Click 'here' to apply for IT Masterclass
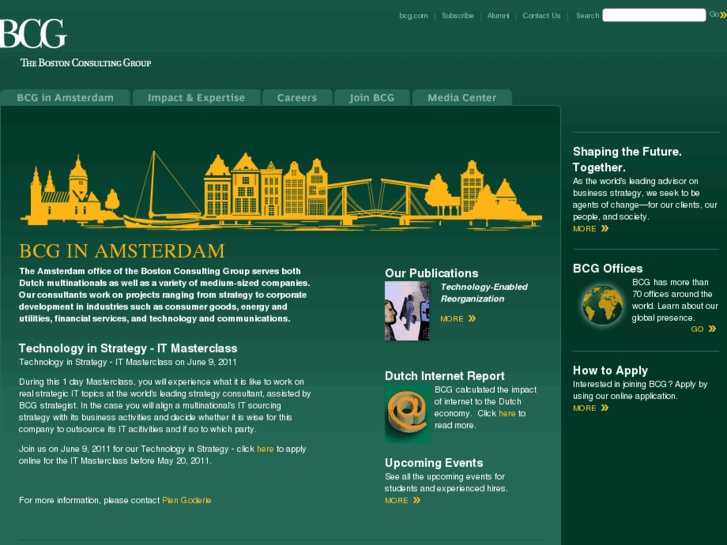This screenshot has height=545, width=727. pyautogui.click(x=265, y=449)
